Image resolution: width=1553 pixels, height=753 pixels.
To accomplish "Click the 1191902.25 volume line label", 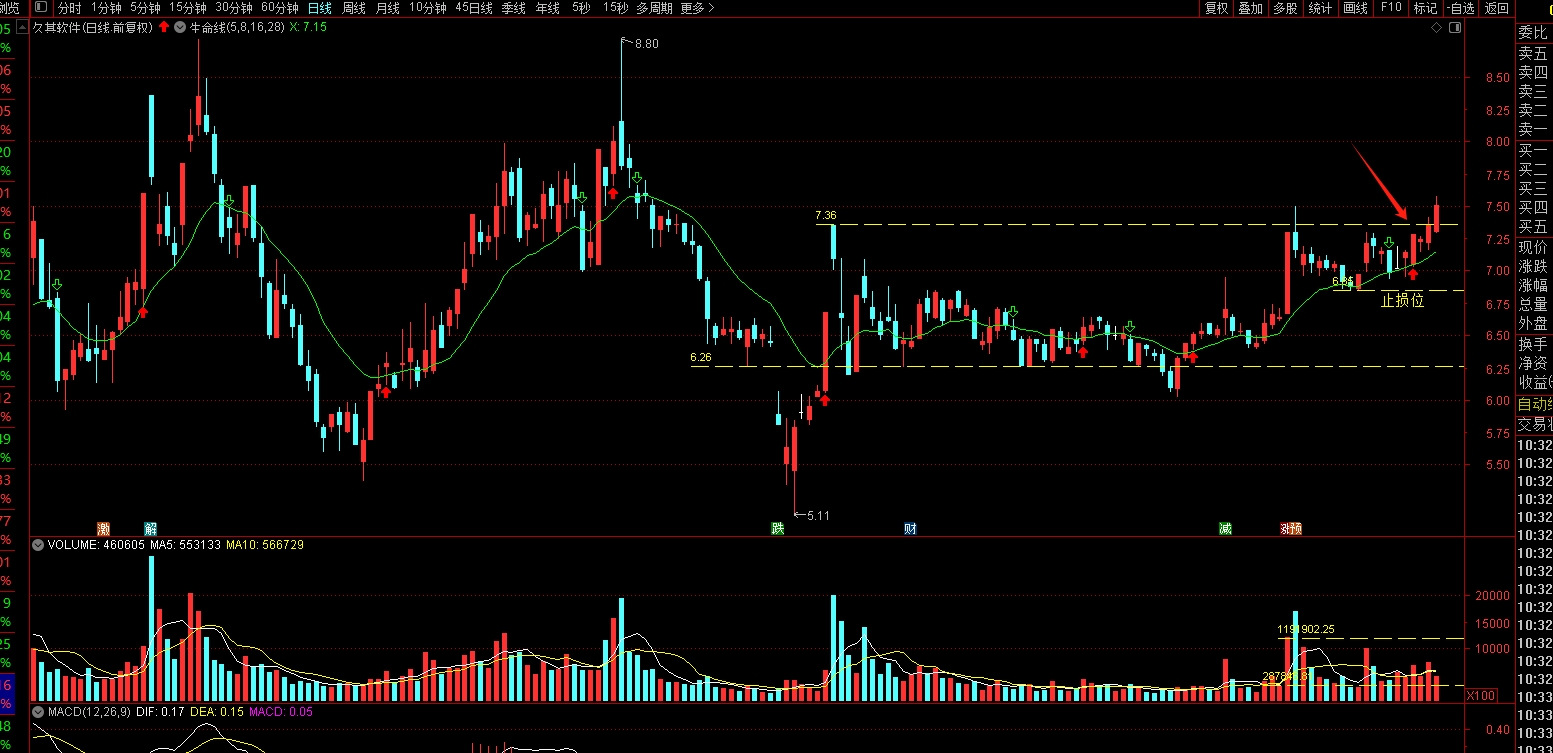I will [1306, 630].
